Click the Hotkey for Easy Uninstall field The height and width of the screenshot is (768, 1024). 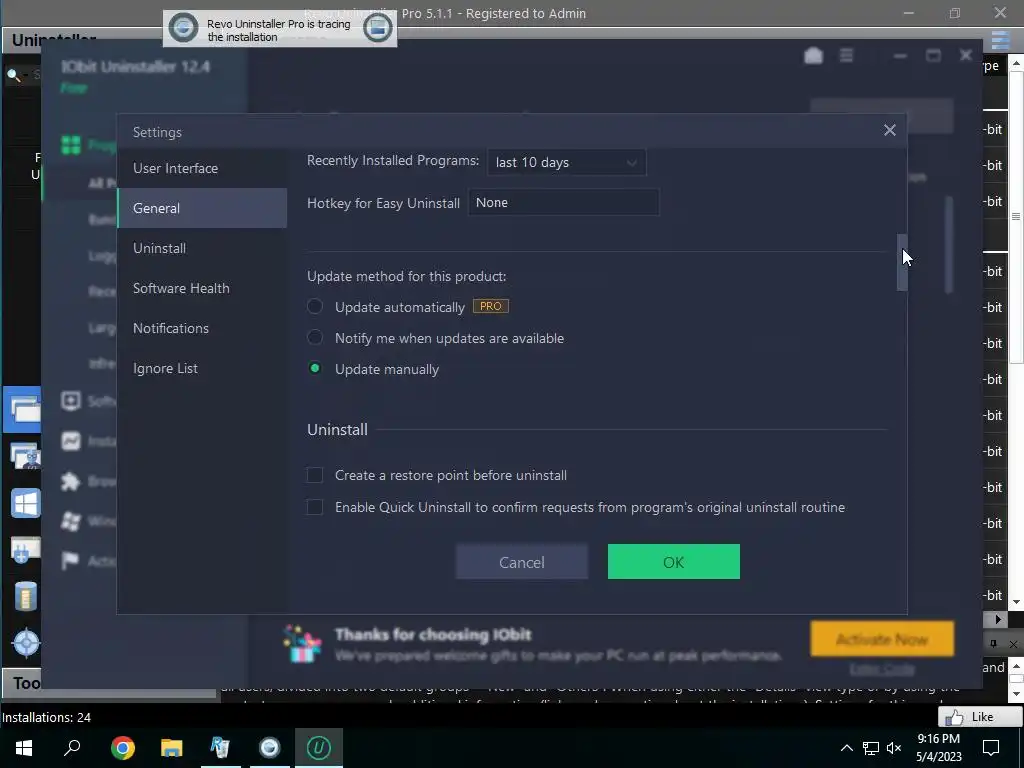pyautogui.click(x=564, y=202)
